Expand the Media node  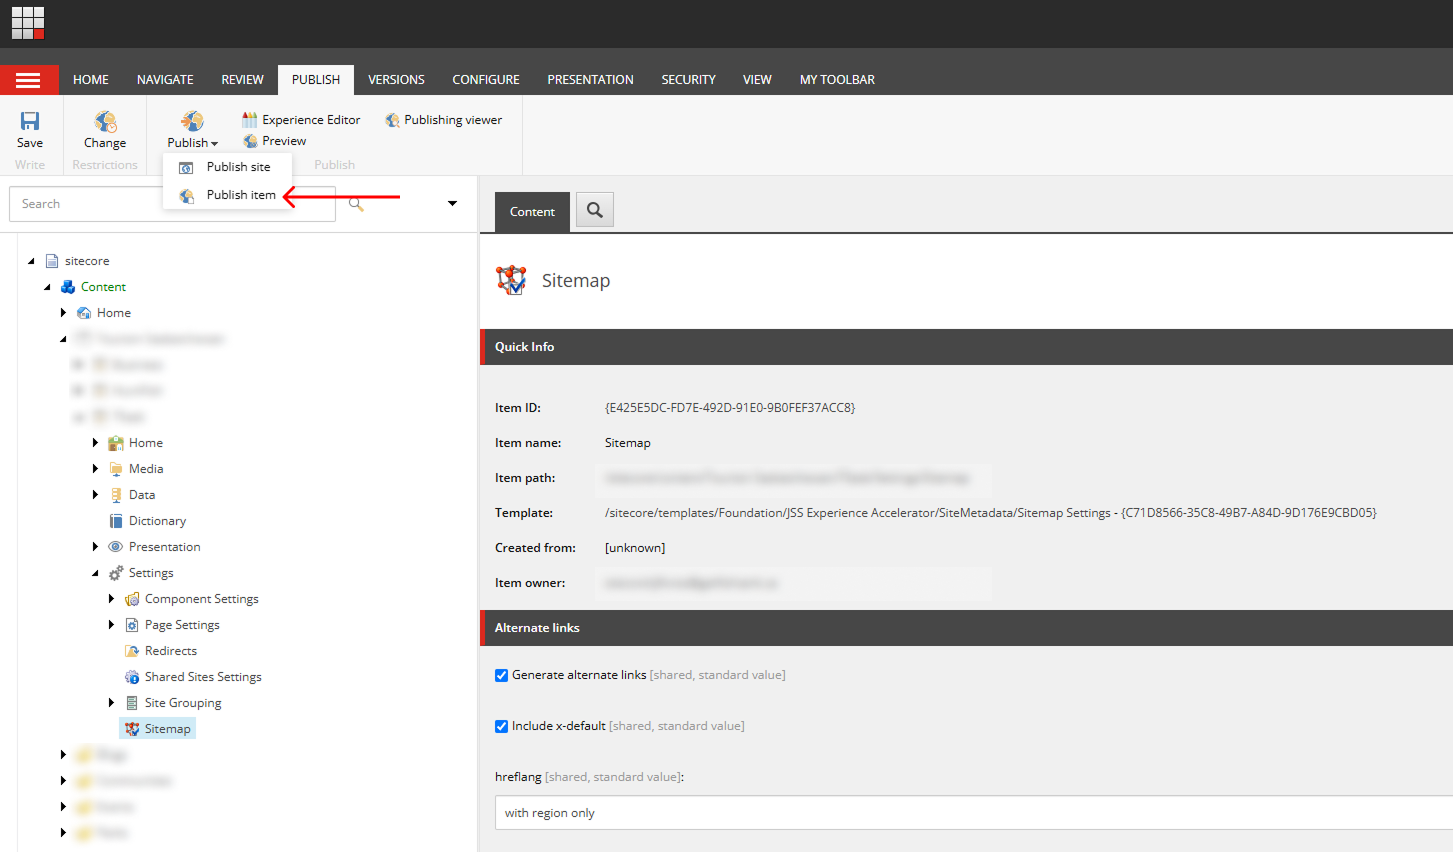(x=95, y=469)
